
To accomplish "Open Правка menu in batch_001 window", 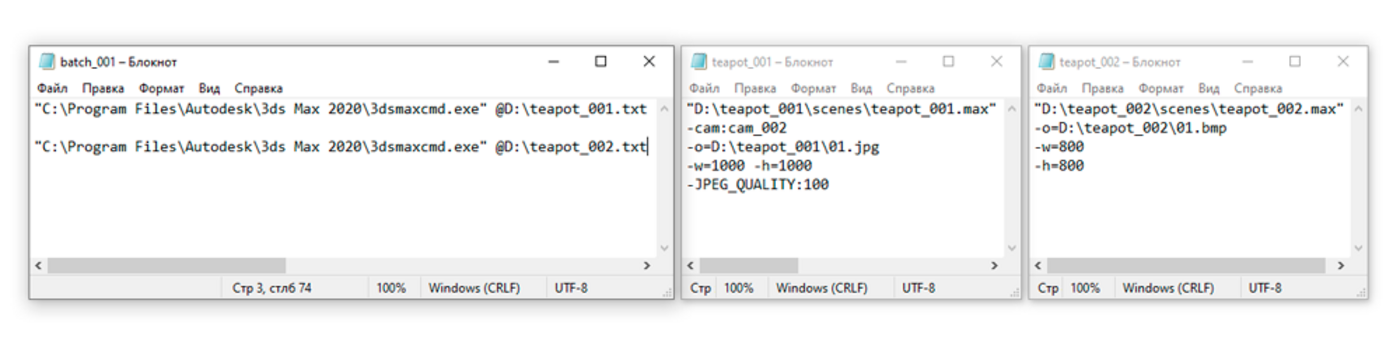I will click(103, 88).
